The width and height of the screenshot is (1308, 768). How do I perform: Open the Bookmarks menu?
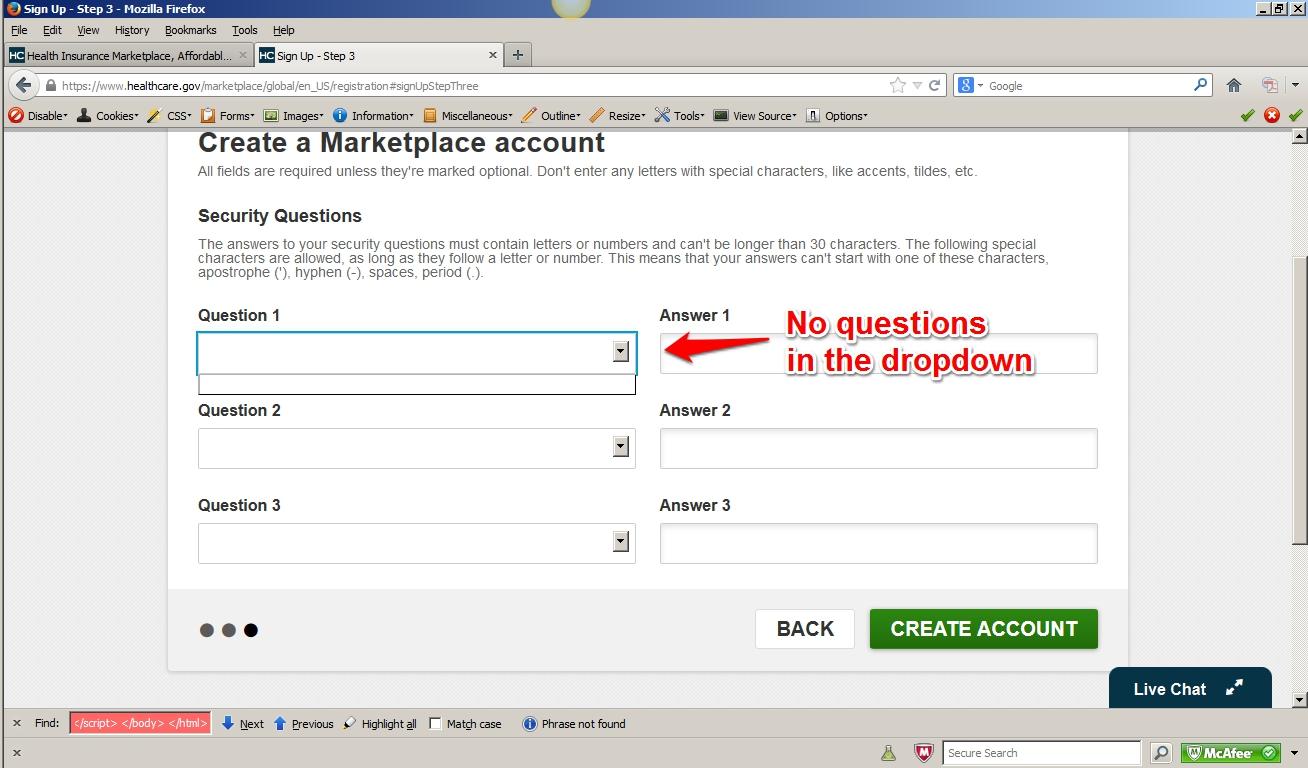(x=190, y=30)
